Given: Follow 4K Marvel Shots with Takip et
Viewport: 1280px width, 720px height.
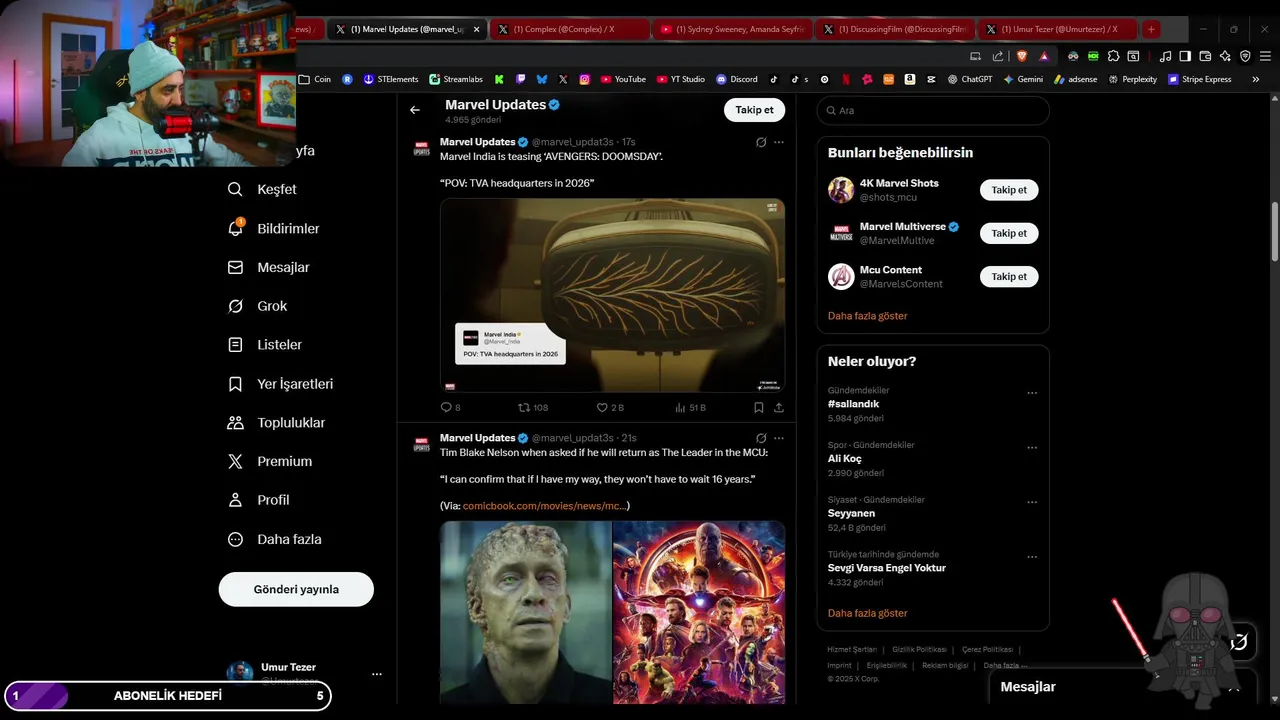Looking at the screenshot, I should pos(1009,190).
